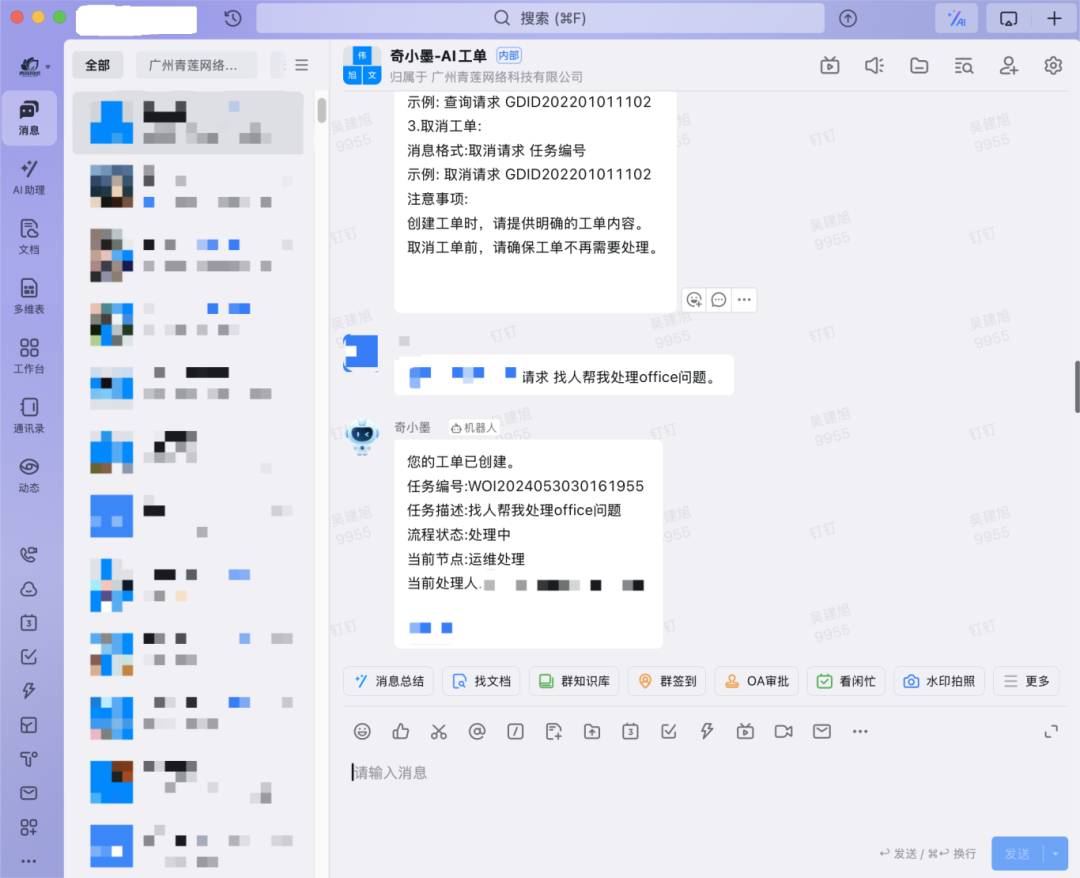
Task: Open the to-do checkmark icon in sidebar
Action: pyautogui.click(x=29, y=656)
